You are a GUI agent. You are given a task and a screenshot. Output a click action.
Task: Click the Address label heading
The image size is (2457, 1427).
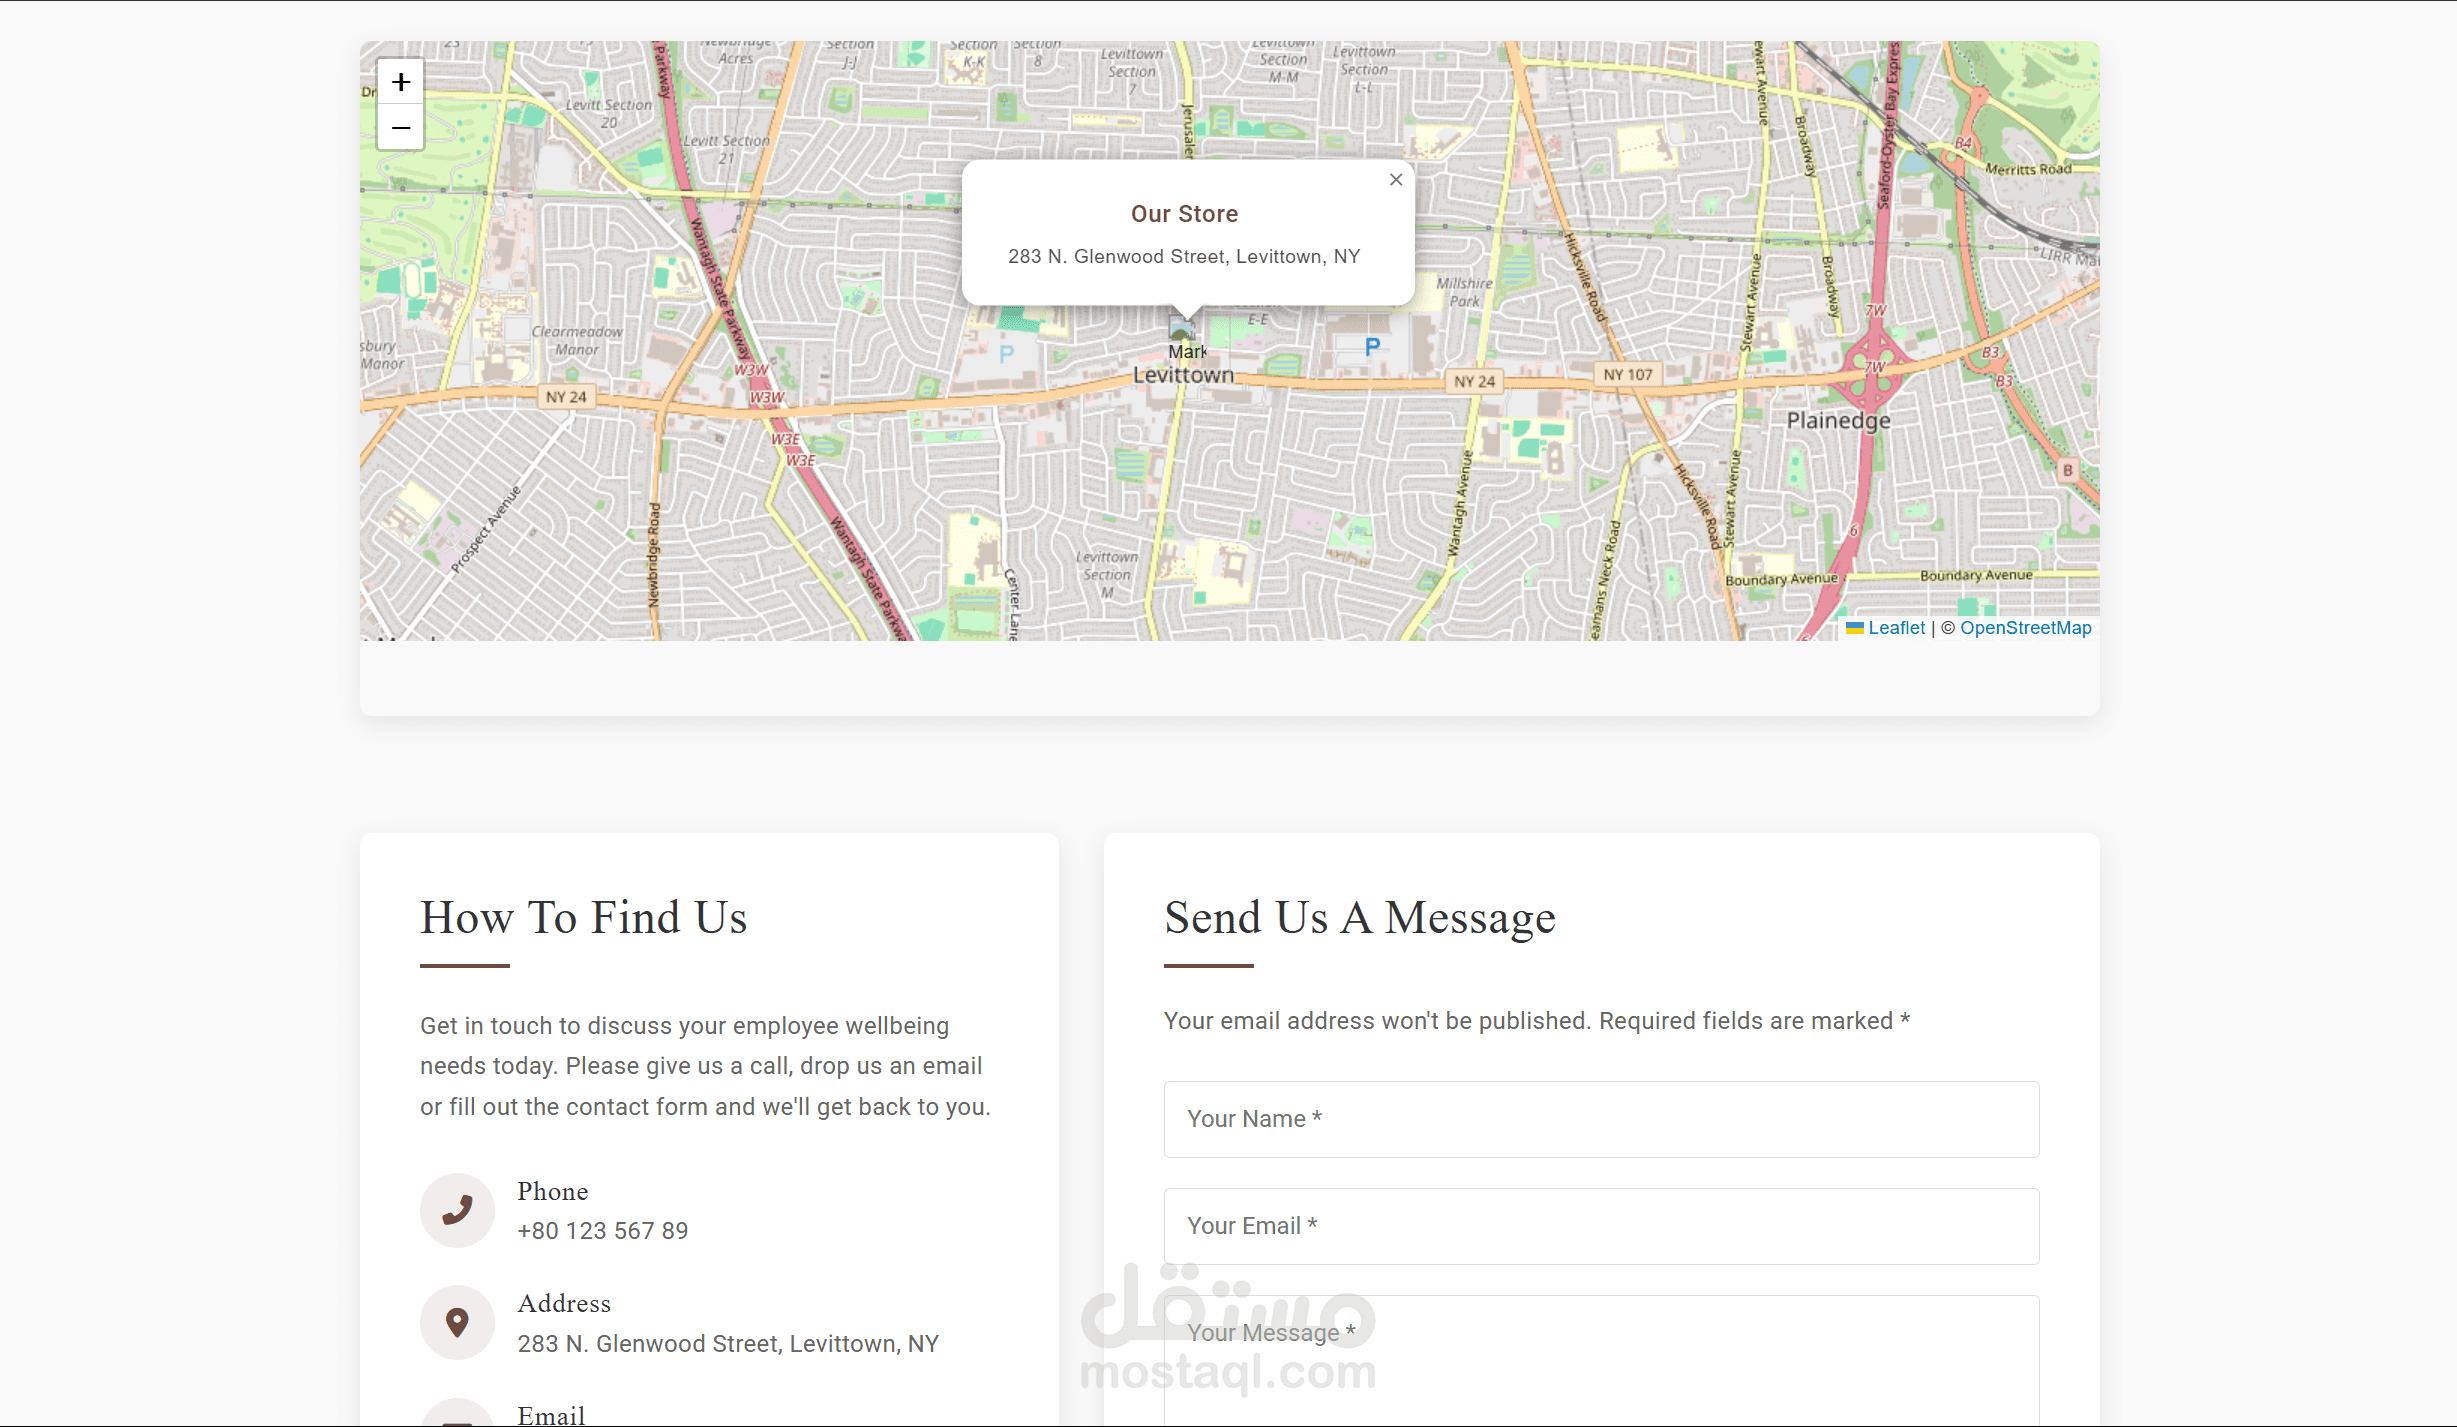(564, 1304)
